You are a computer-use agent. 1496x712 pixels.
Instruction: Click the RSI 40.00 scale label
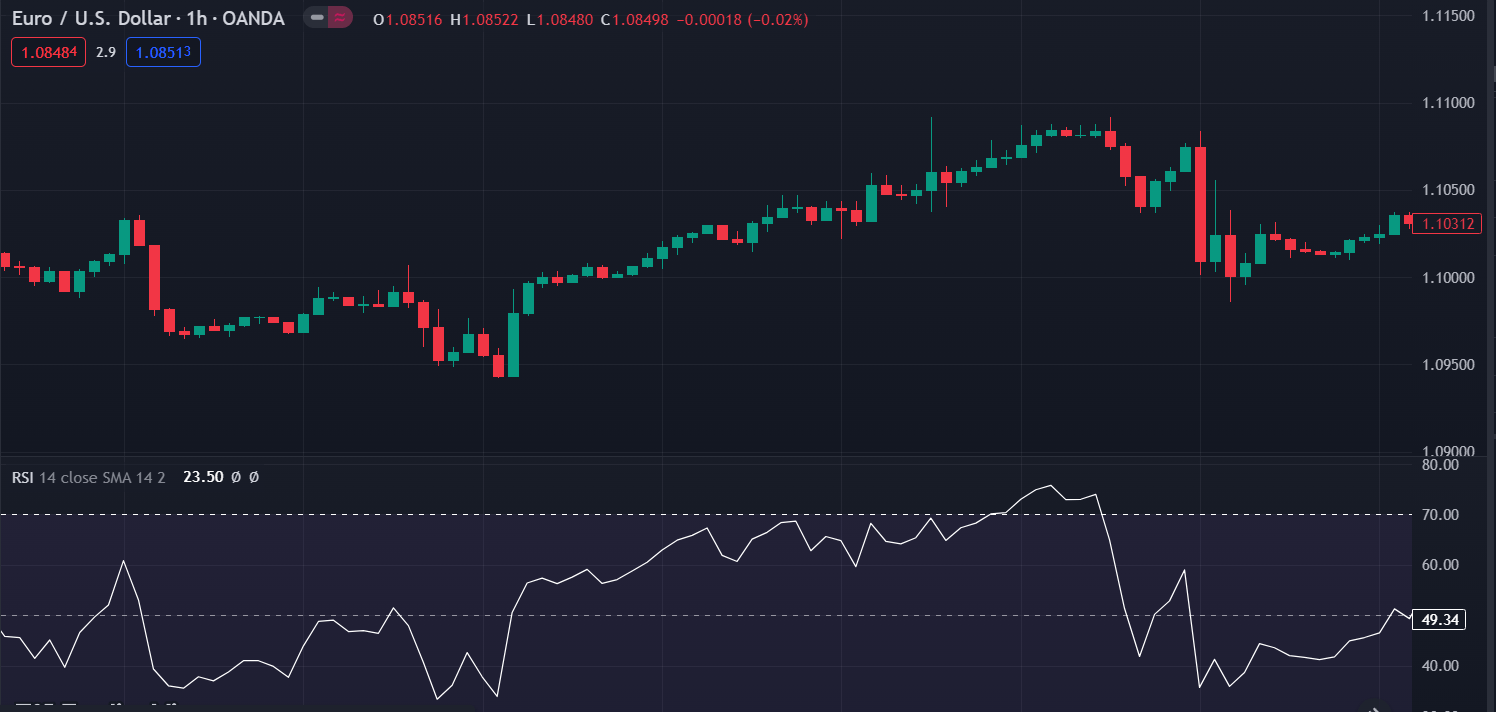point(1440,666)
